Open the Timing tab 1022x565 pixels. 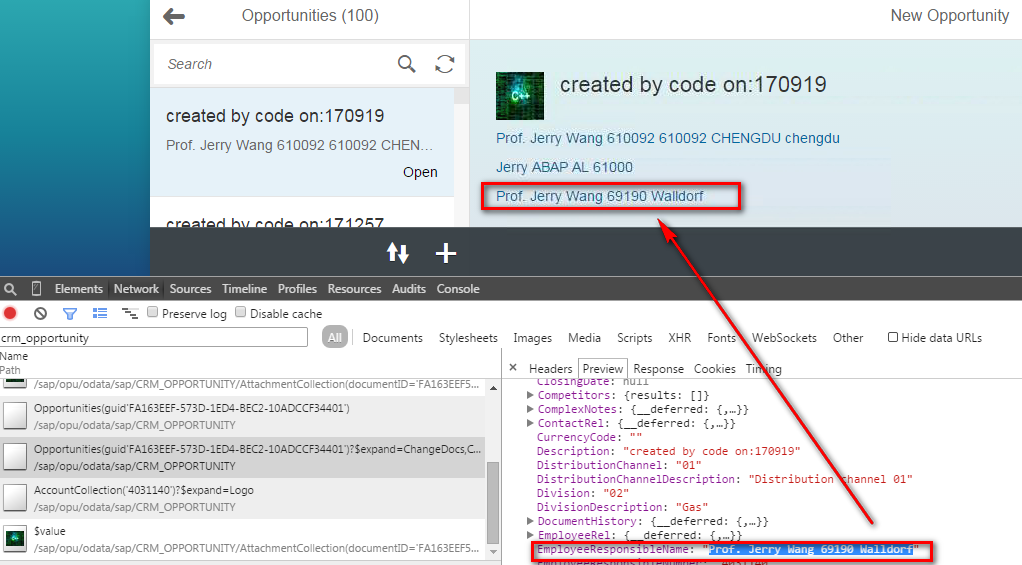(764, 369)
